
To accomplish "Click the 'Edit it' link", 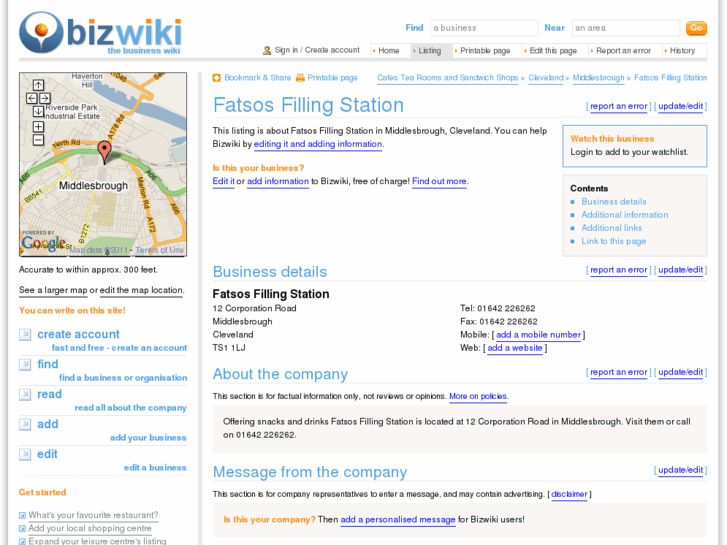I will pos(223,181).
